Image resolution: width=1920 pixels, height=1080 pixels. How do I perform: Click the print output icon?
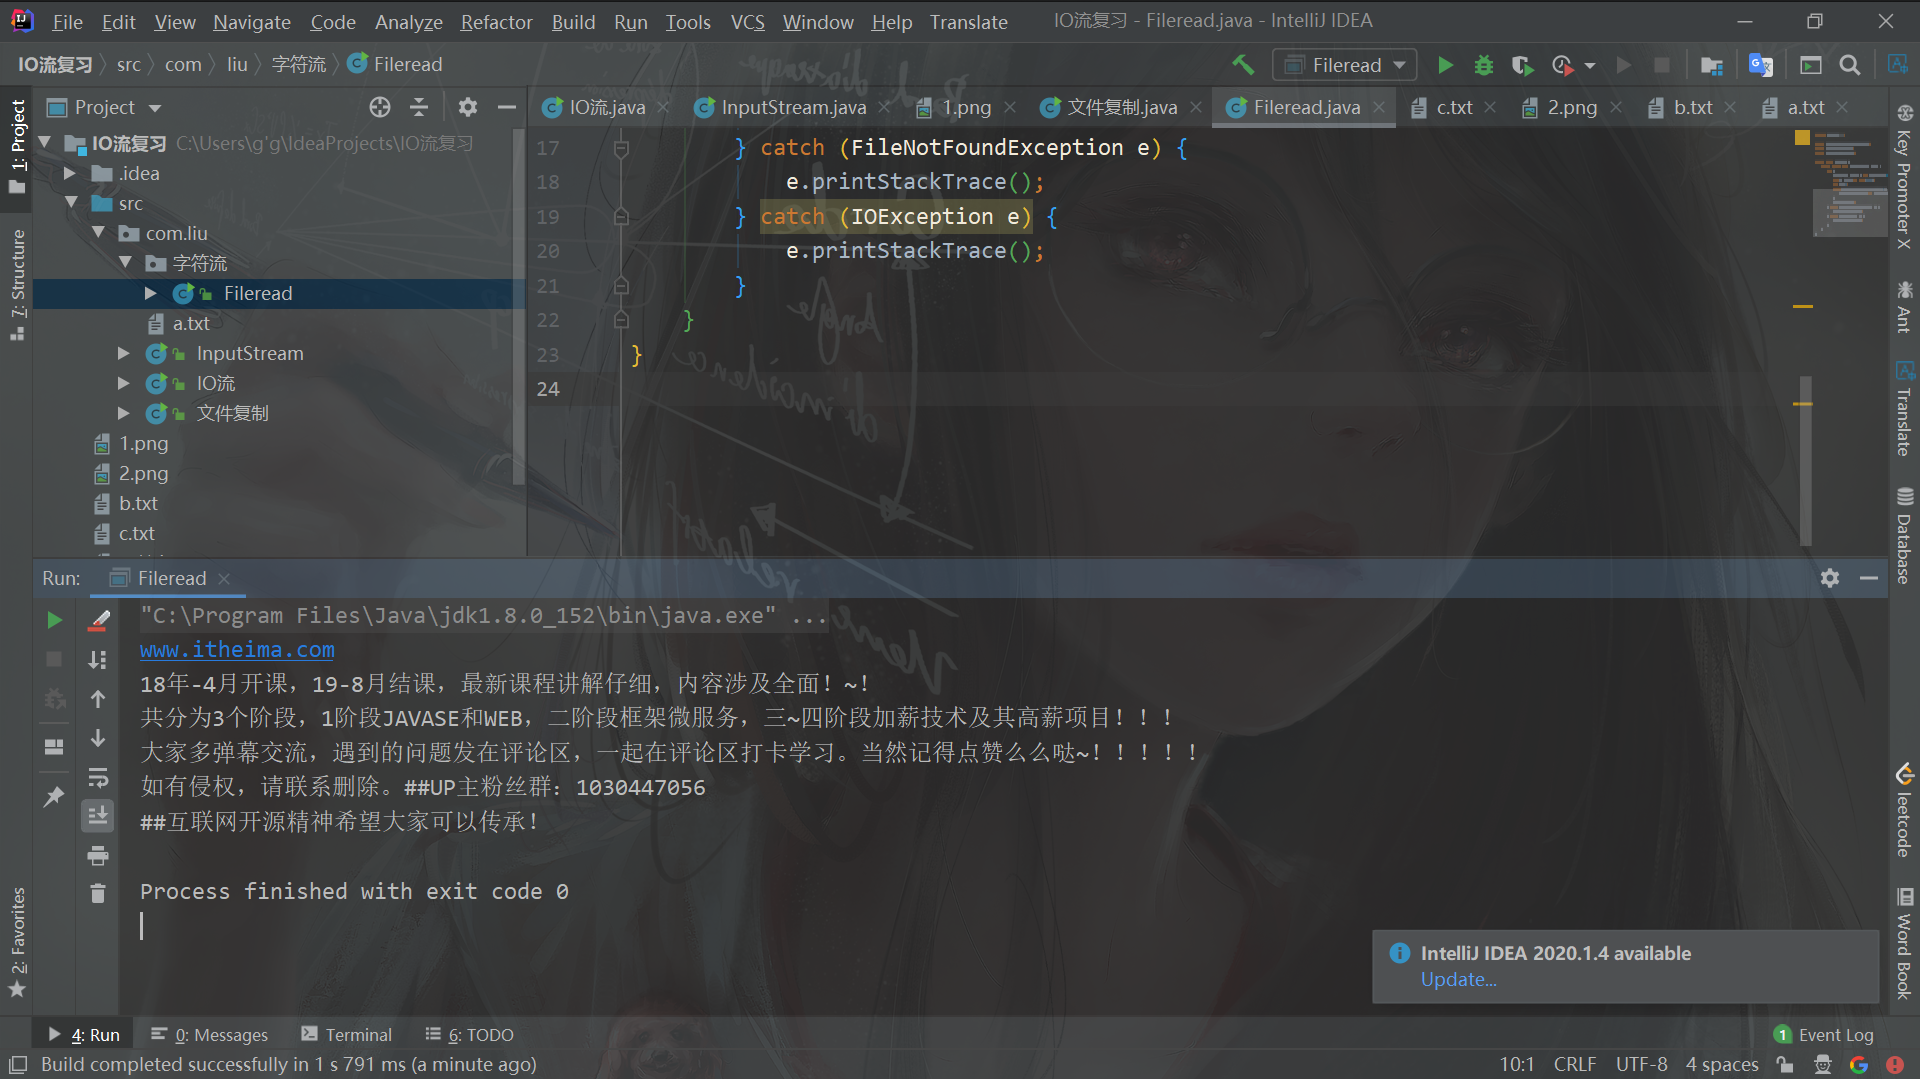[x=98, y=856]
